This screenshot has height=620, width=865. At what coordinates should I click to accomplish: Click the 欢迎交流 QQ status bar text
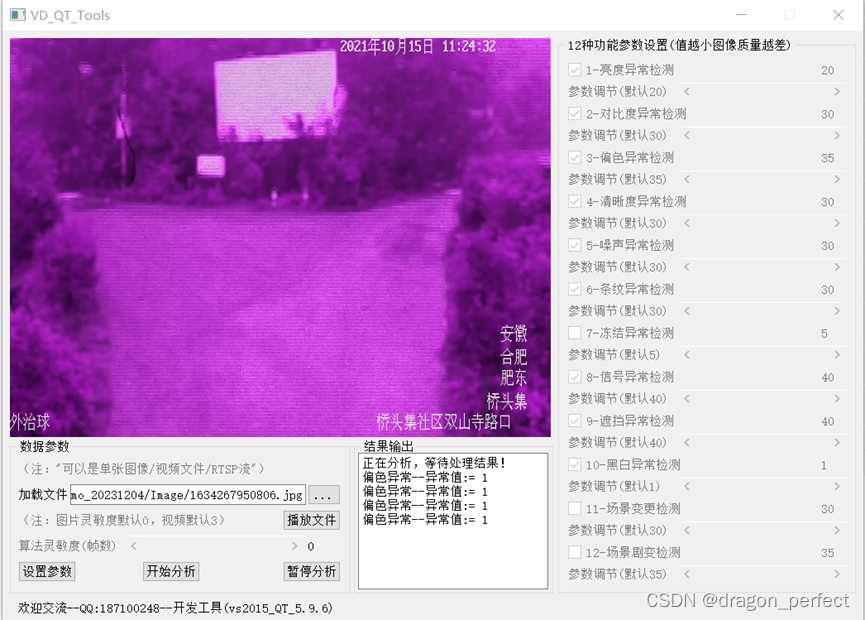coord(175,608)
